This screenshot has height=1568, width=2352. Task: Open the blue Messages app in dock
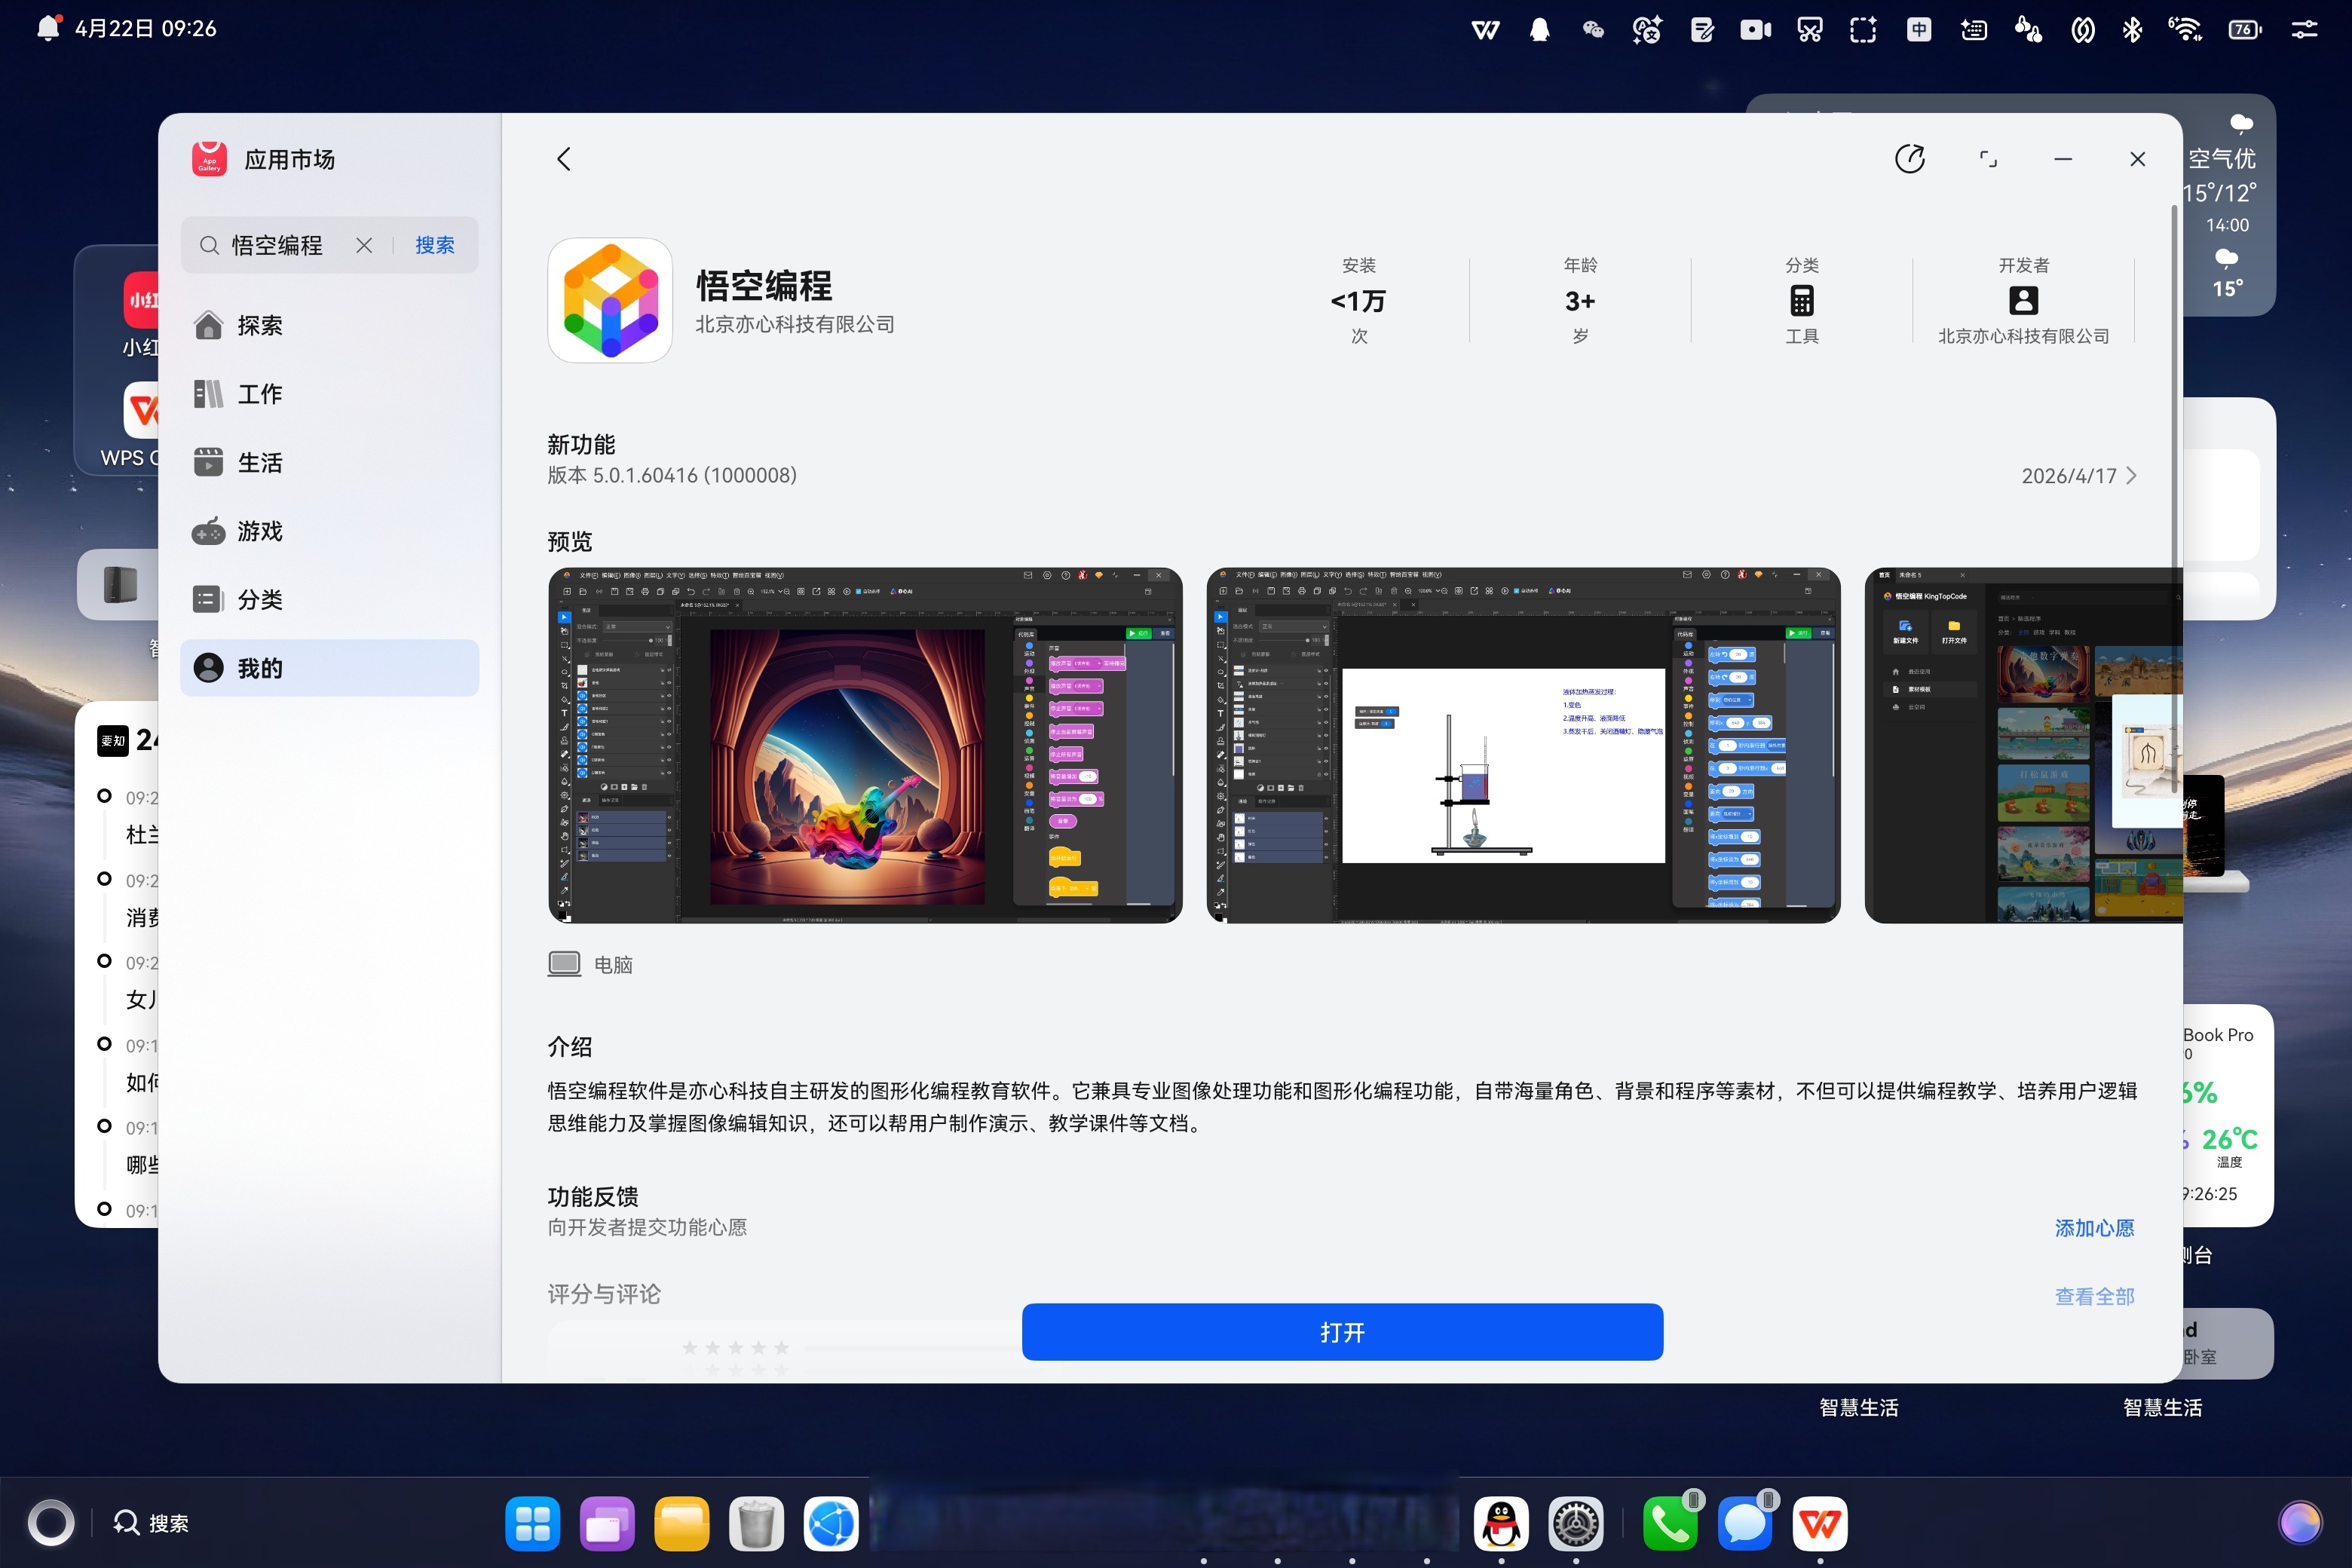1745,1523
